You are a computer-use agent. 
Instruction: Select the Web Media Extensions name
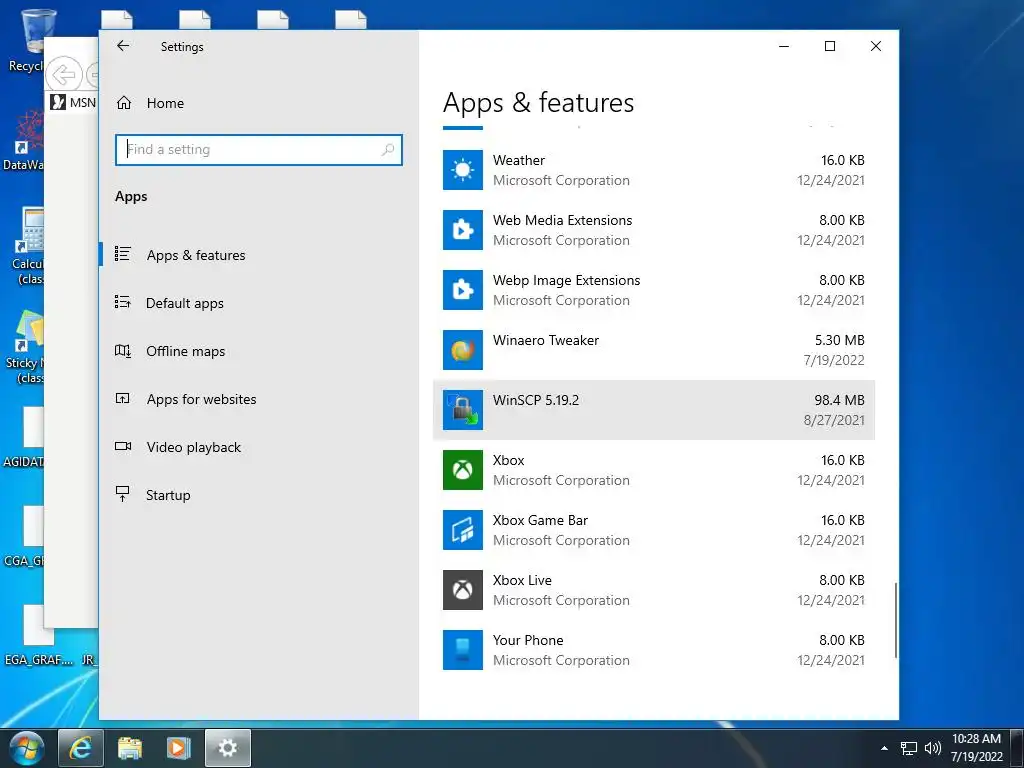pos(562,220)
